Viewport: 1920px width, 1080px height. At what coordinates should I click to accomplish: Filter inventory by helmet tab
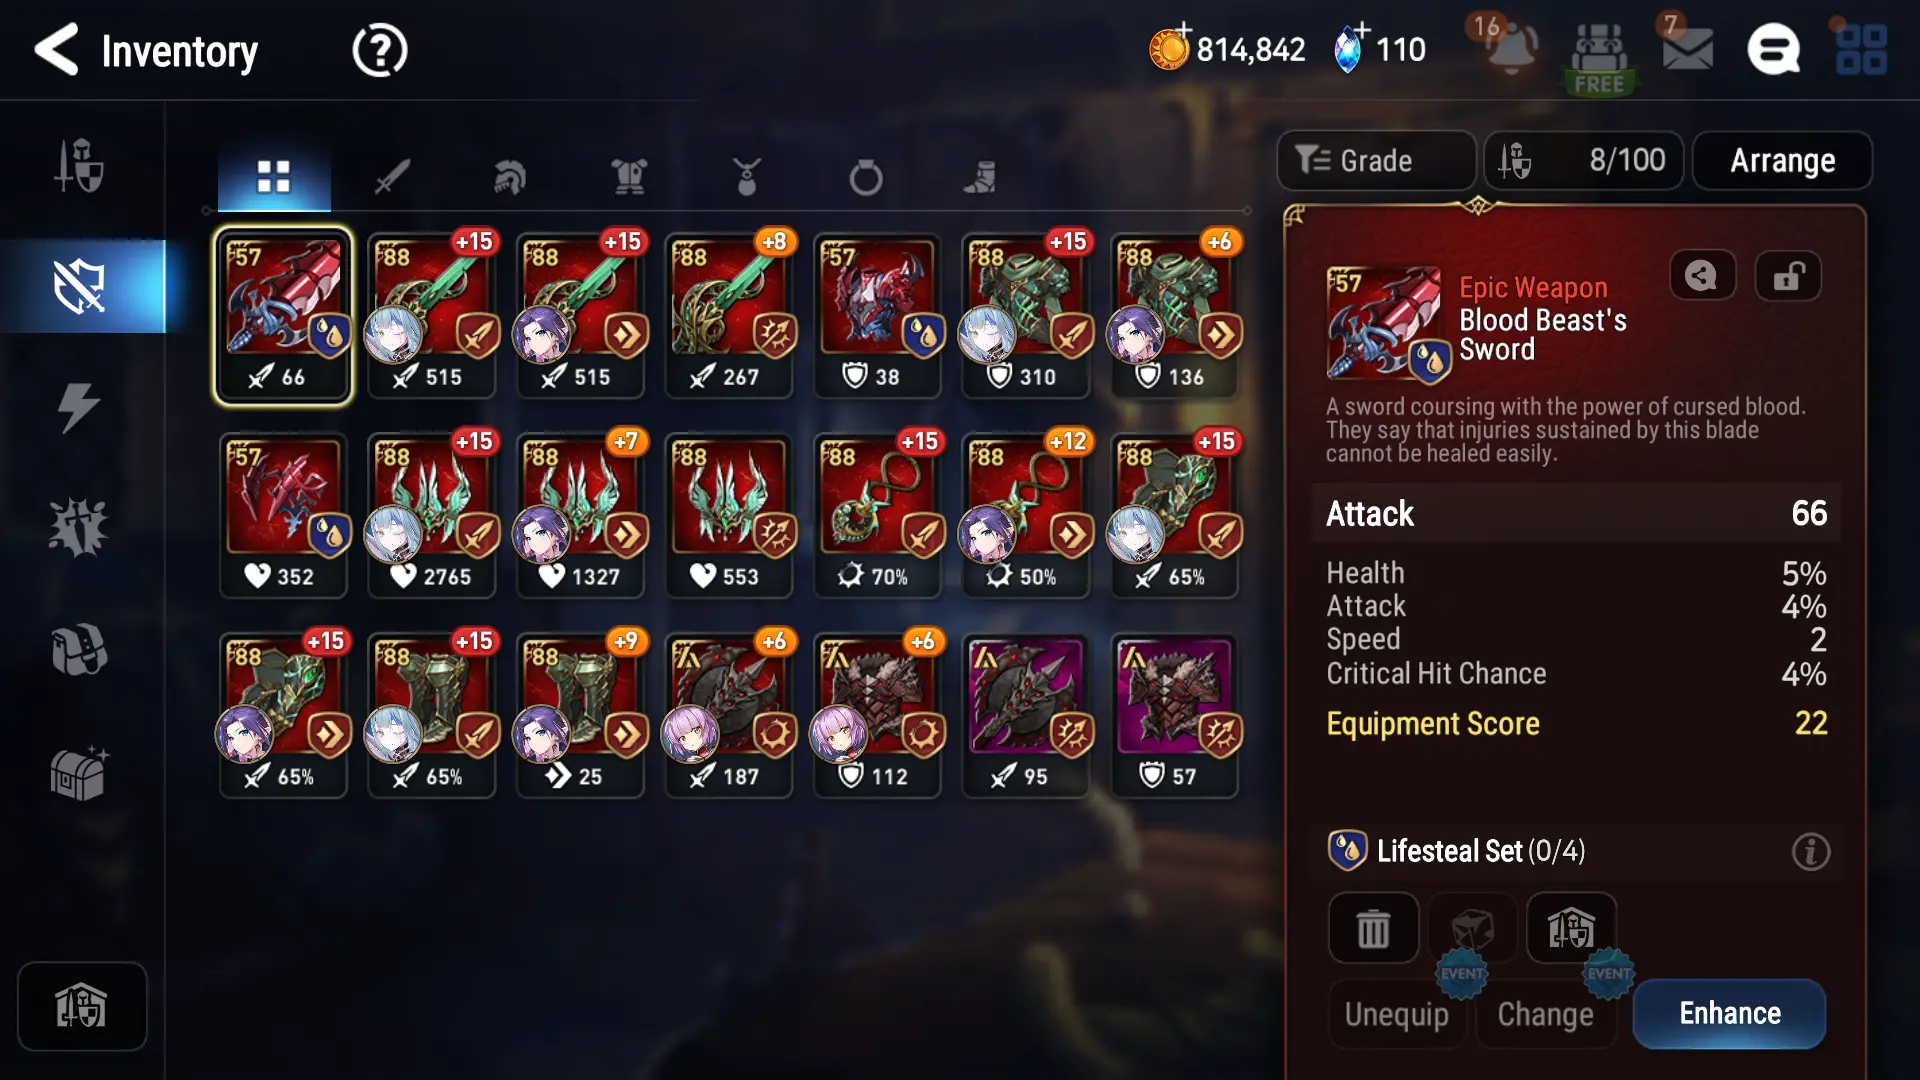[x=510, y=177]
